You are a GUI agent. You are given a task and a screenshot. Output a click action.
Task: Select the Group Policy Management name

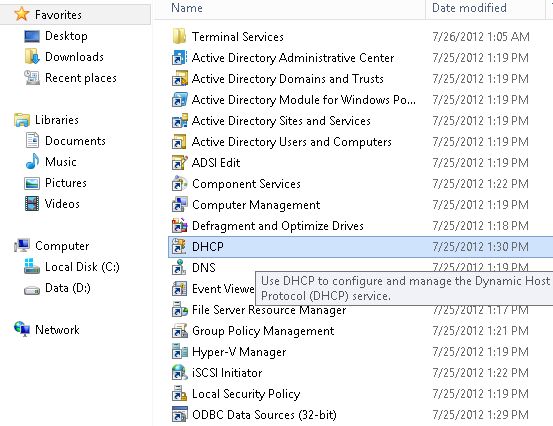tap(263, 331)
